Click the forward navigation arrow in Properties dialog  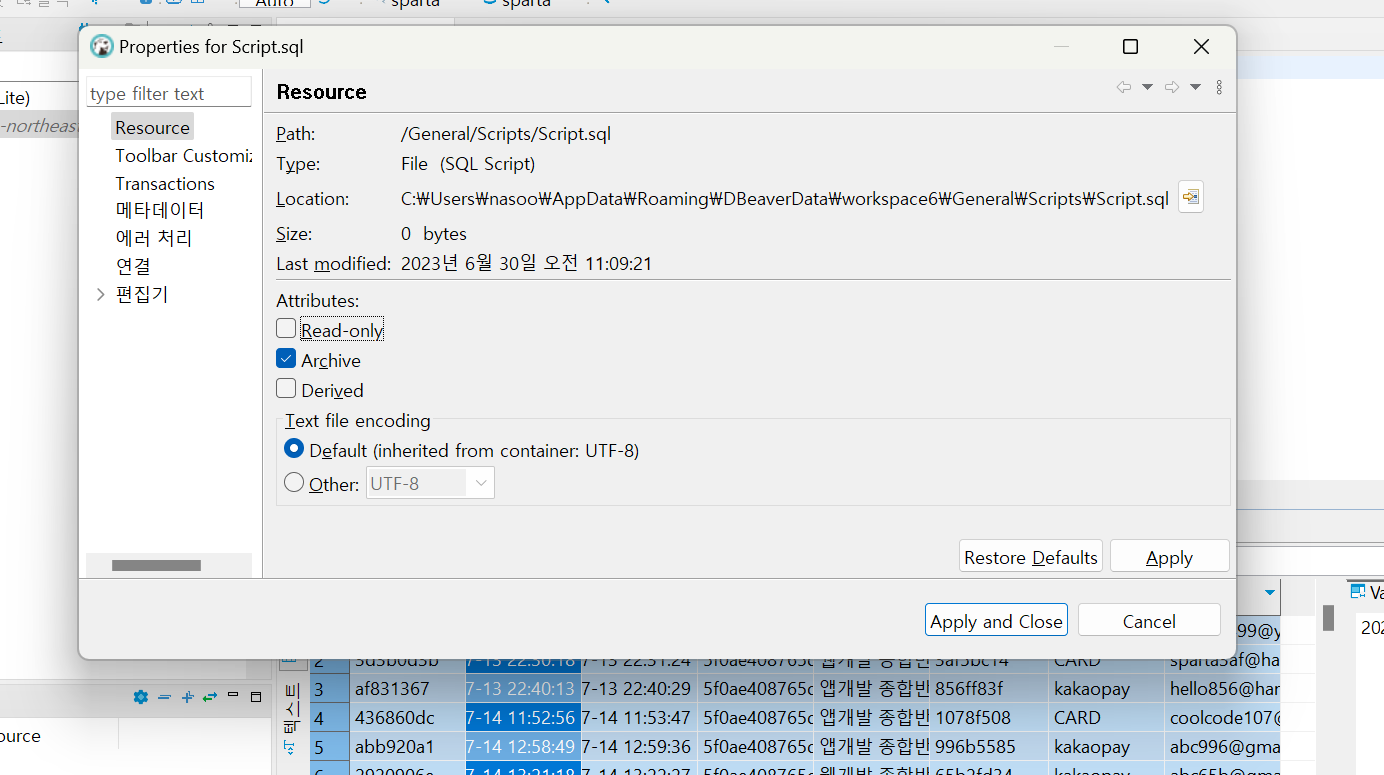(1172, 88)
